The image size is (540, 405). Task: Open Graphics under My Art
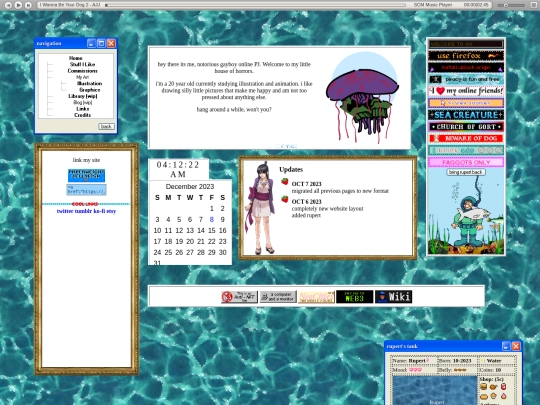pos(90,90)
